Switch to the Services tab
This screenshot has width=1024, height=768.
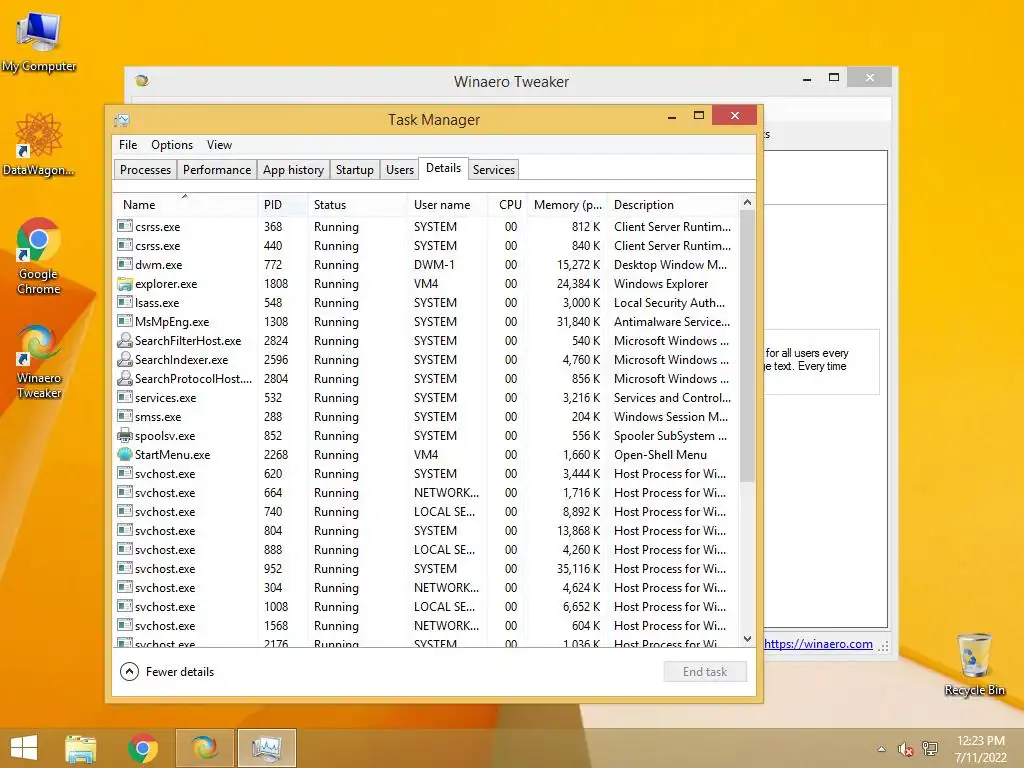pos(494,170)
